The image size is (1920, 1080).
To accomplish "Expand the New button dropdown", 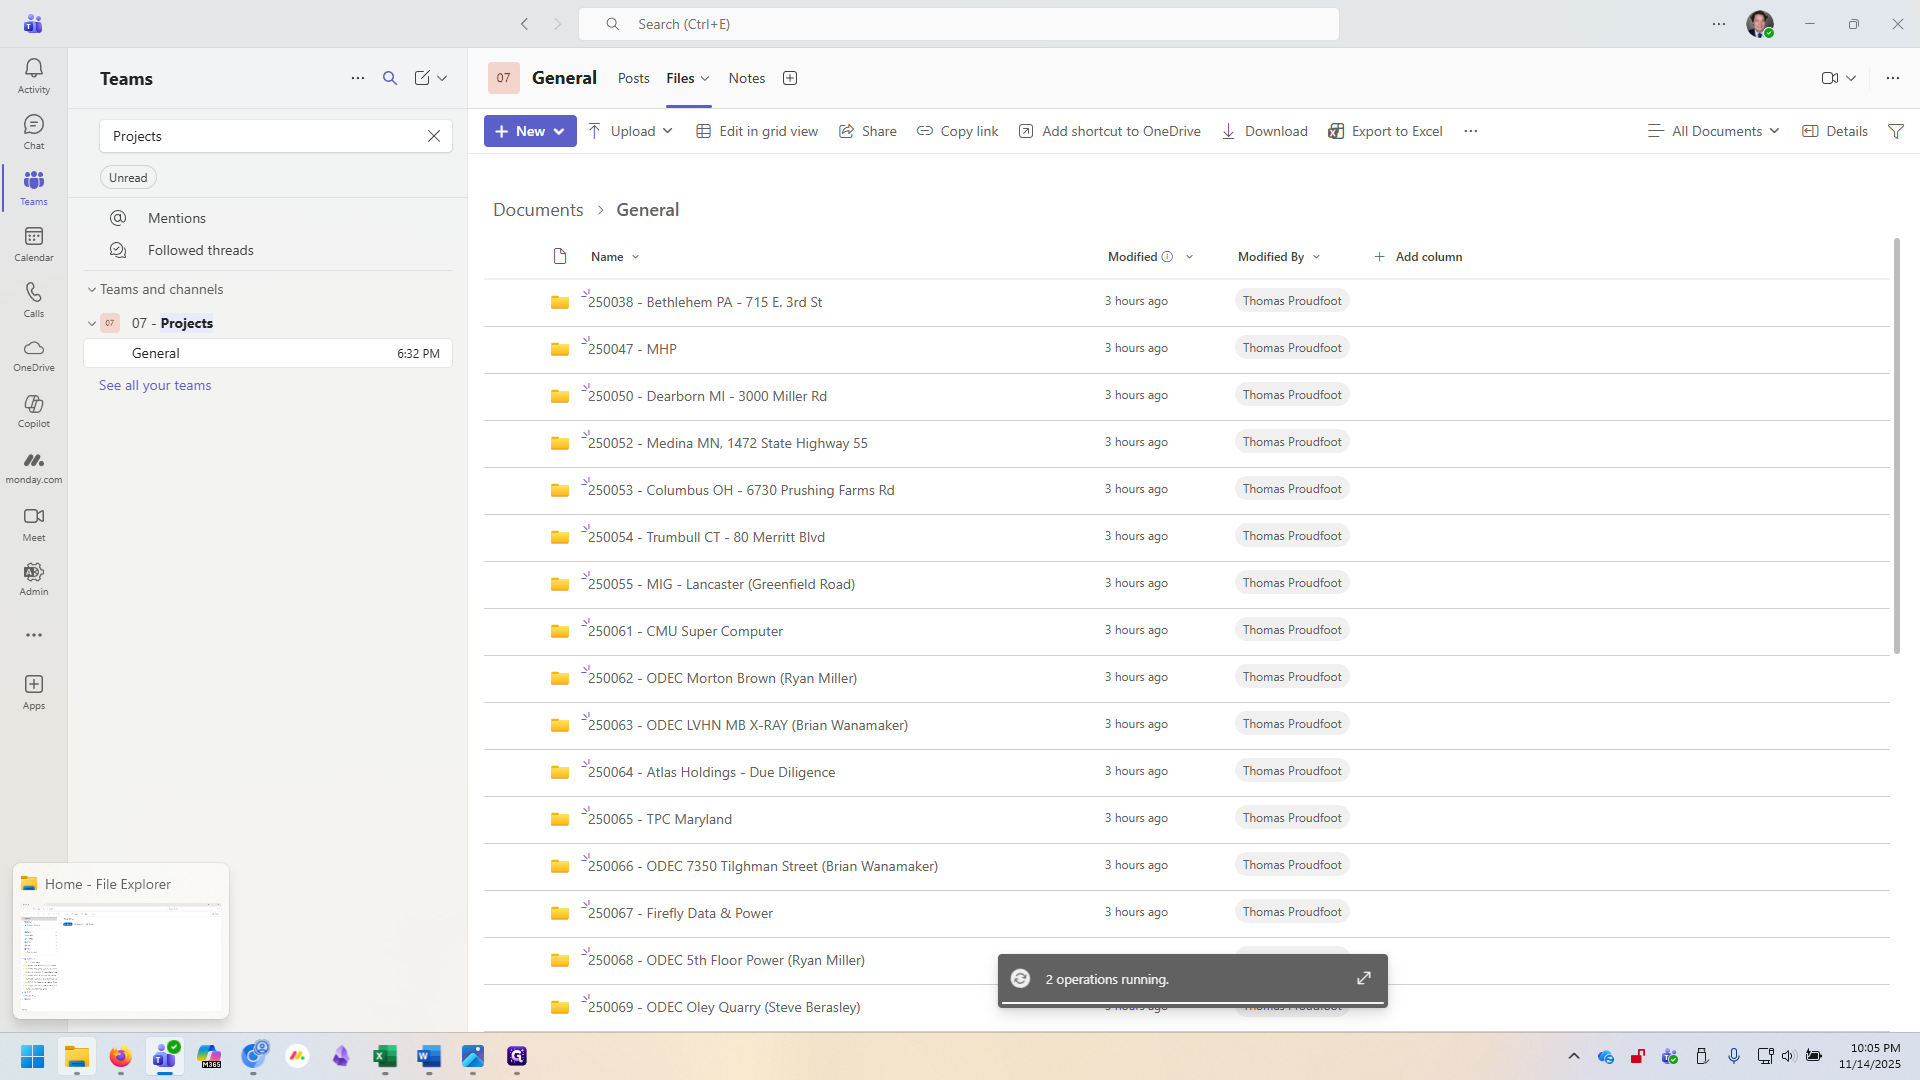I will [x=559, y=131].
